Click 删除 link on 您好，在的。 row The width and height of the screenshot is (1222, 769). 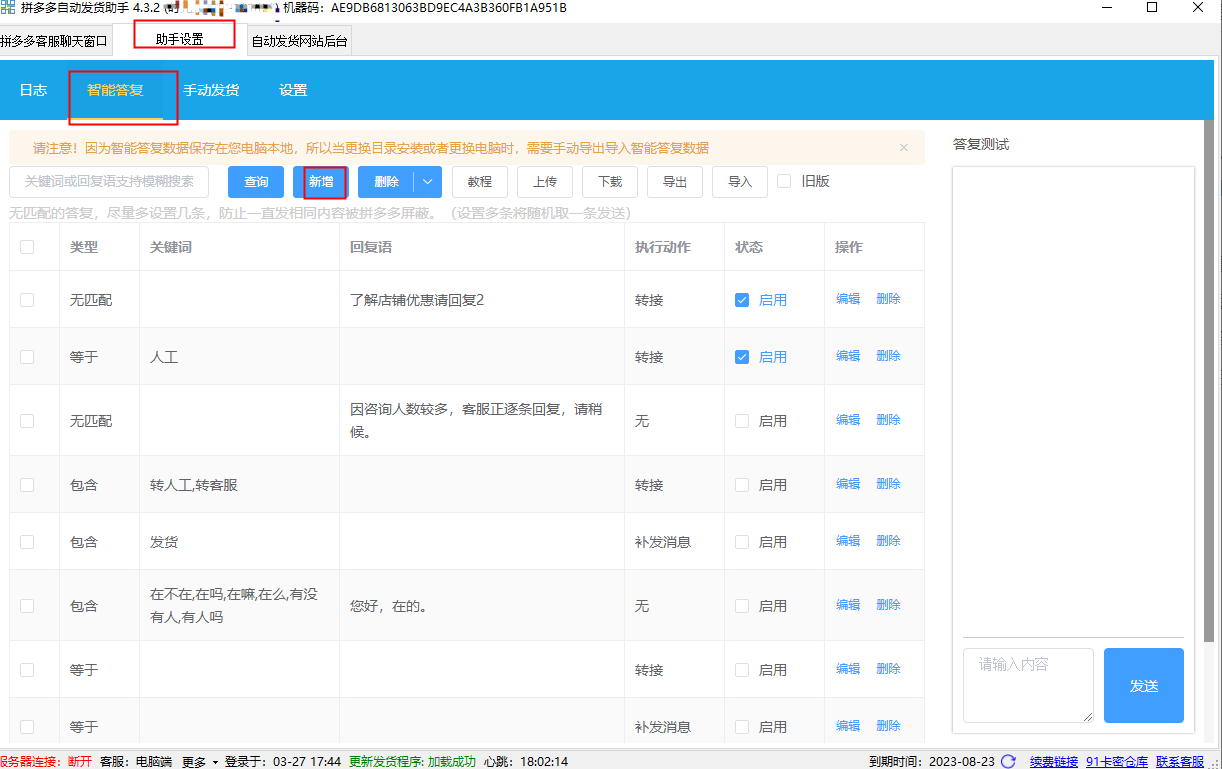pyautogui.click(x=888, y=605)
